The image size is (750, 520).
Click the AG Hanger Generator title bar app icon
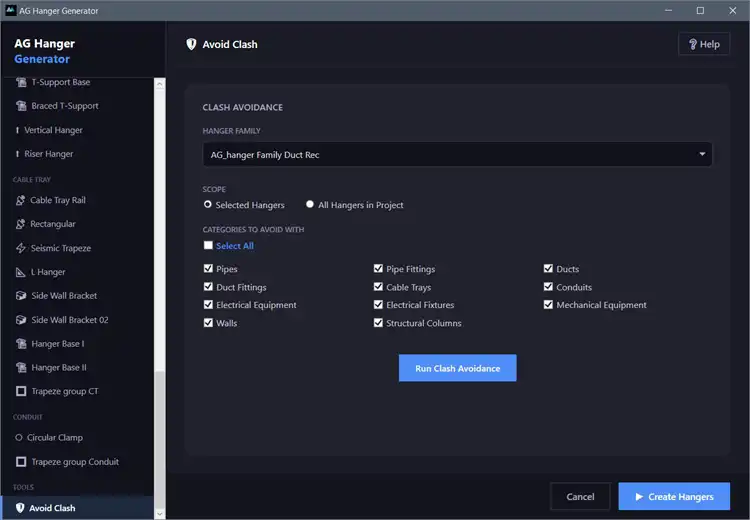point(11,10)
